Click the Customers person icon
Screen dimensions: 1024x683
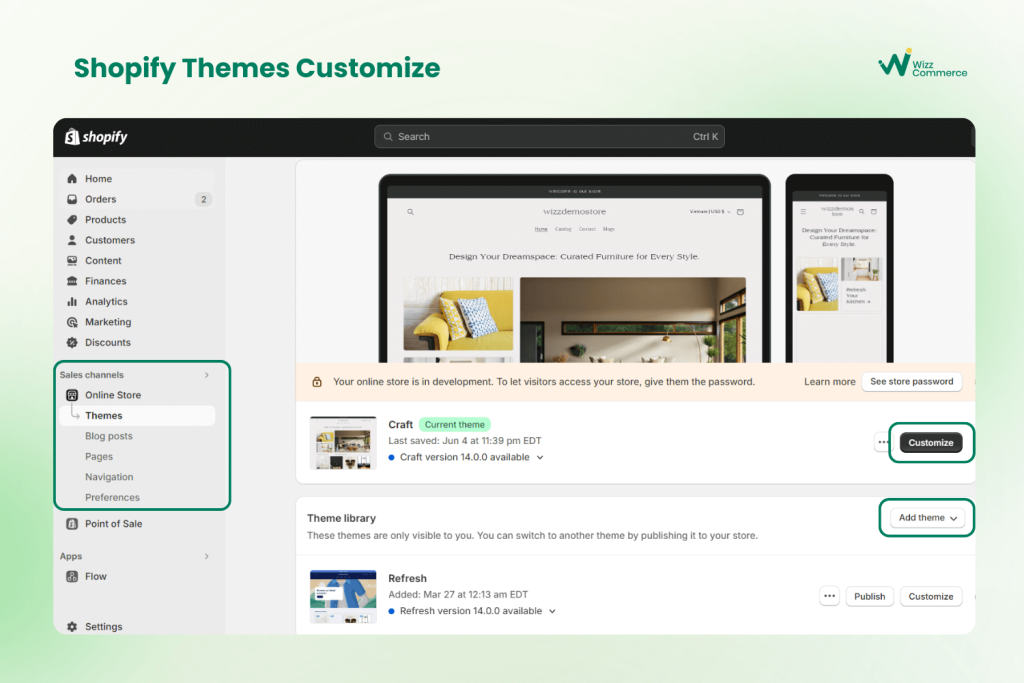72,240
